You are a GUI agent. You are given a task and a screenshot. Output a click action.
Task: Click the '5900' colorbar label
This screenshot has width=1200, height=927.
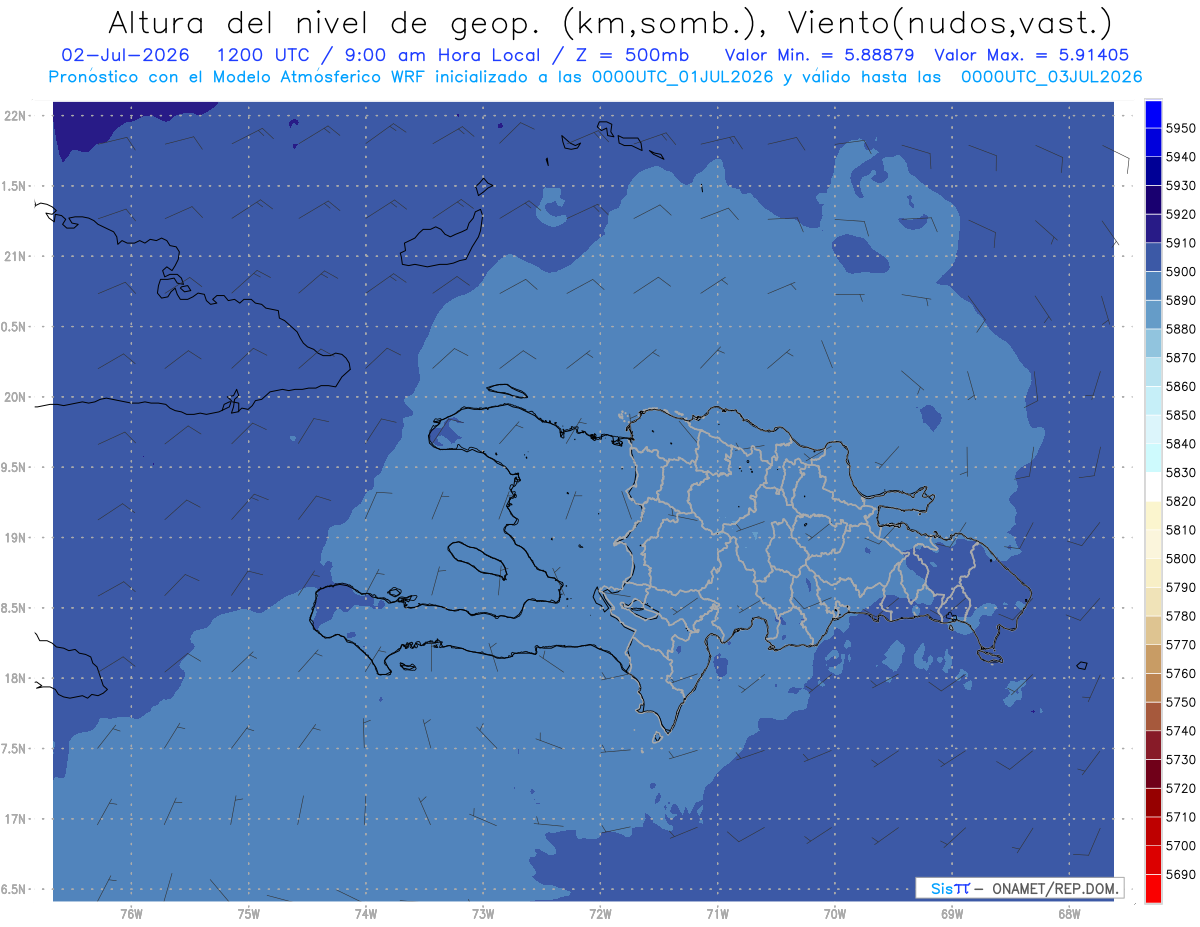pyautogui.click(x=1180, y=272)
